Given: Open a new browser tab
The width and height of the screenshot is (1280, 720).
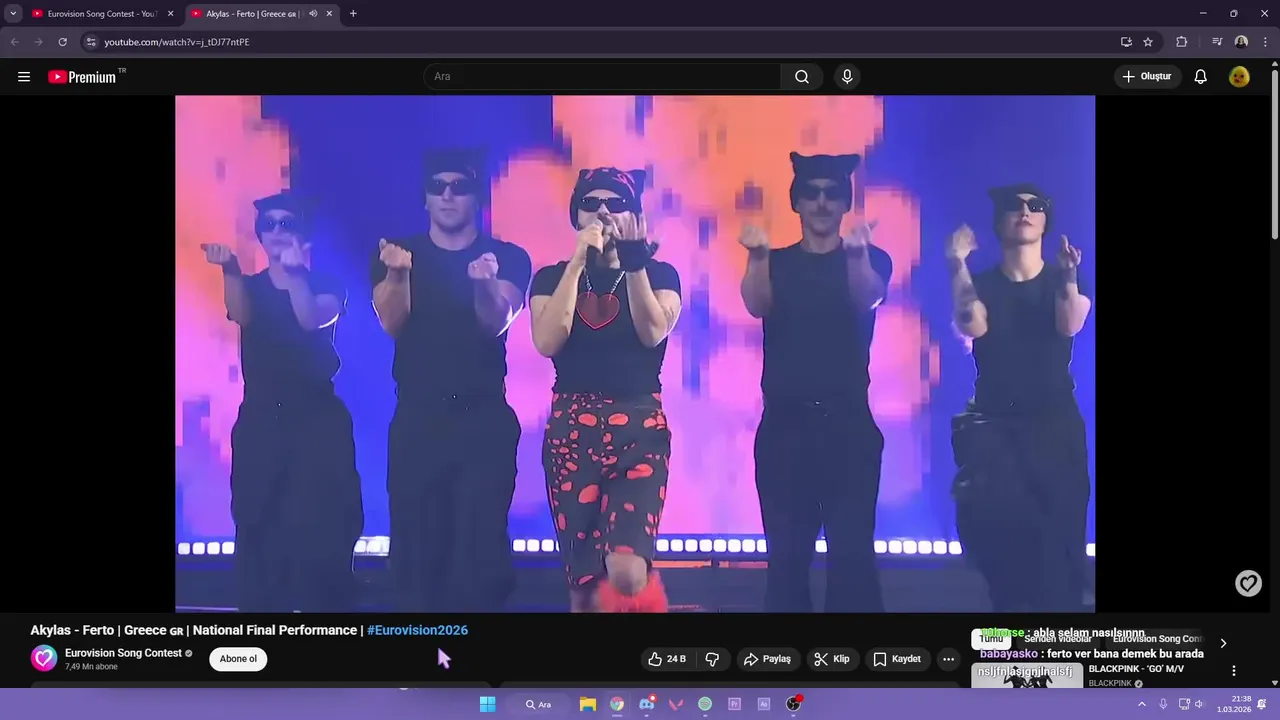Looking at the screenshot, I should (x=353, y=14).
